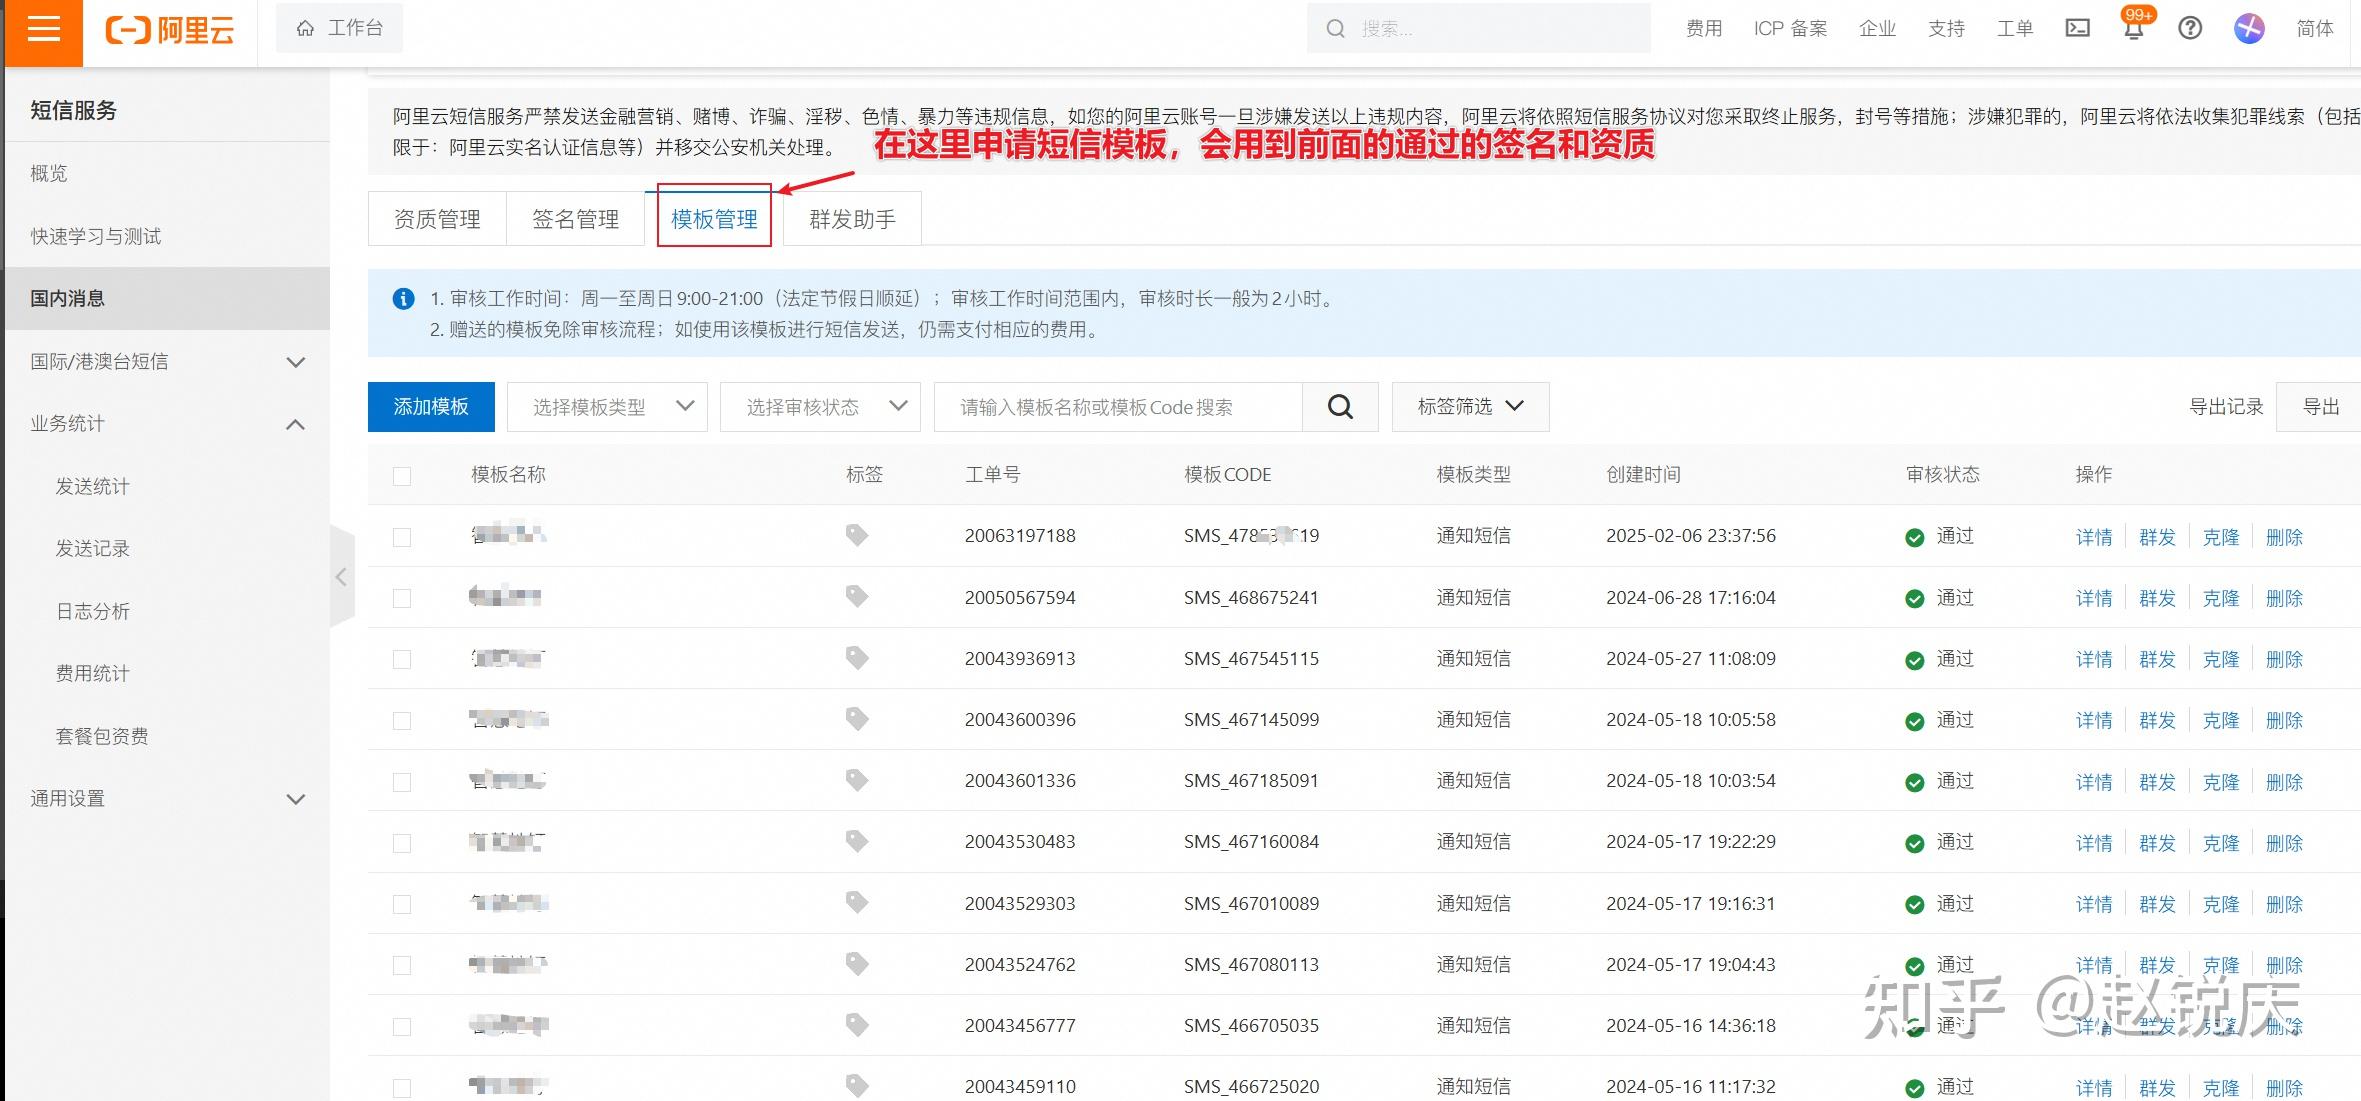Image resolution: width=2361 pixels, height=1101 pixels.
Task: Open the CloudShell terminal
Action: 2077,28
